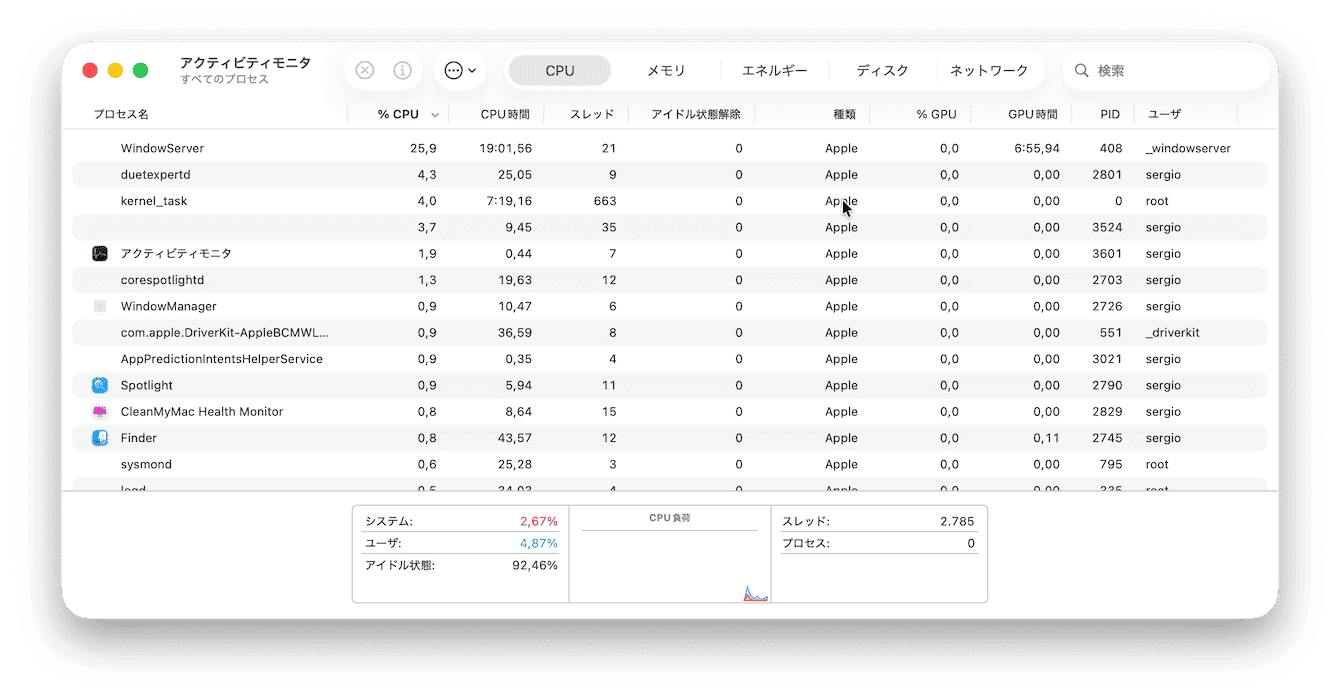Toggle % CPU column sort order
The width and height of the screenshot is (1340, 700).
click(x=398, y=114)
